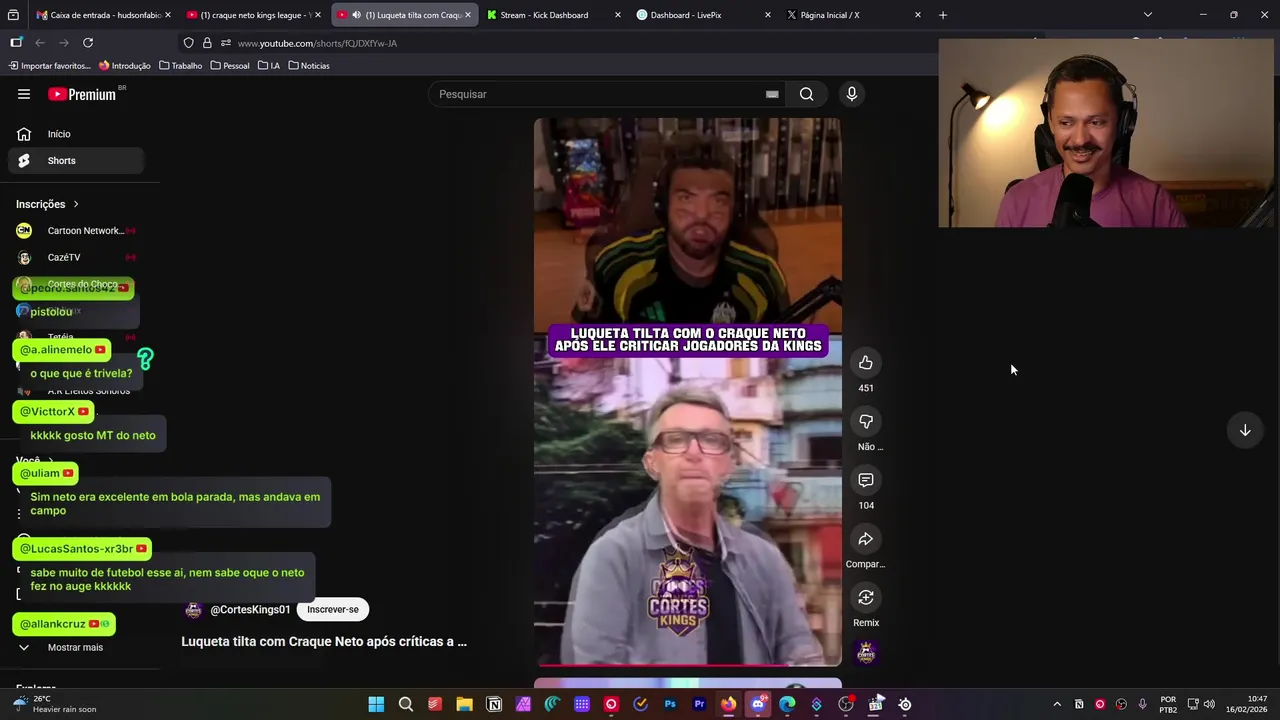The height and width of the screenshot is (720, 1280).
Task: Click the search magnifier button
Action: pyautogui.click(x=806, y=94)
